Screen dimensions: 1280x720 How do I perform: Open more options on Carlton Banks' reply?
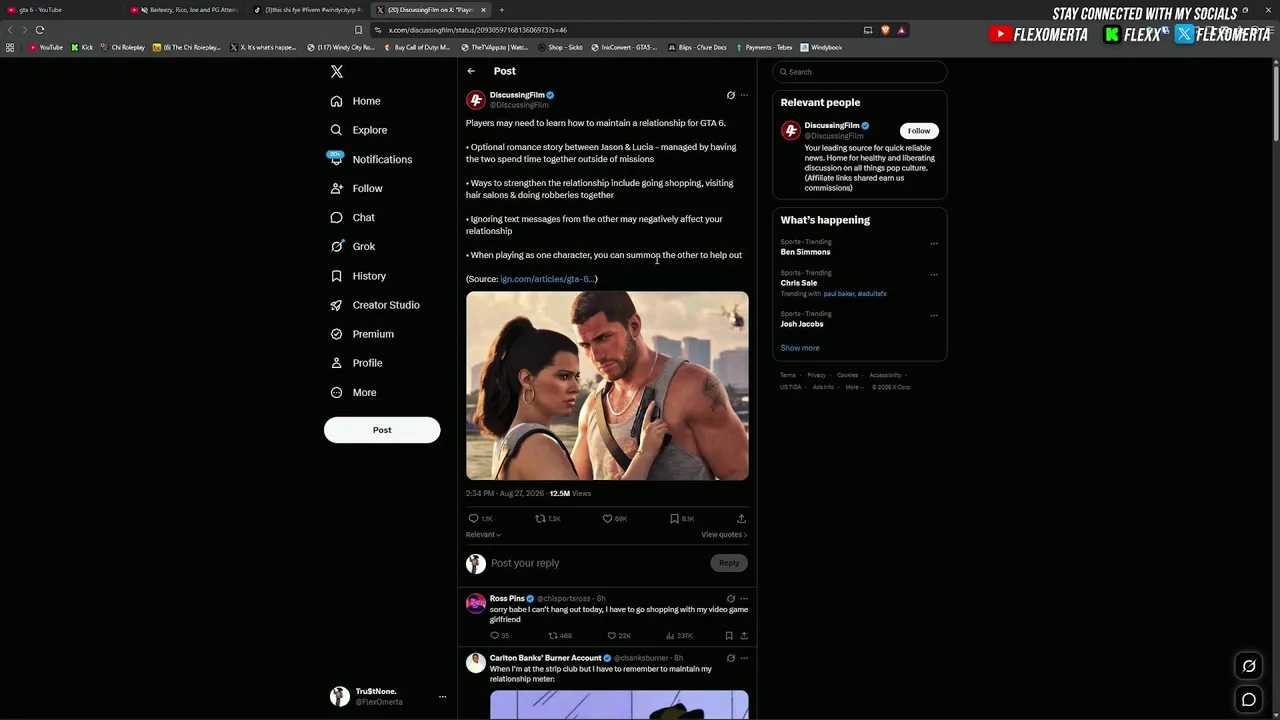(743, 658)
